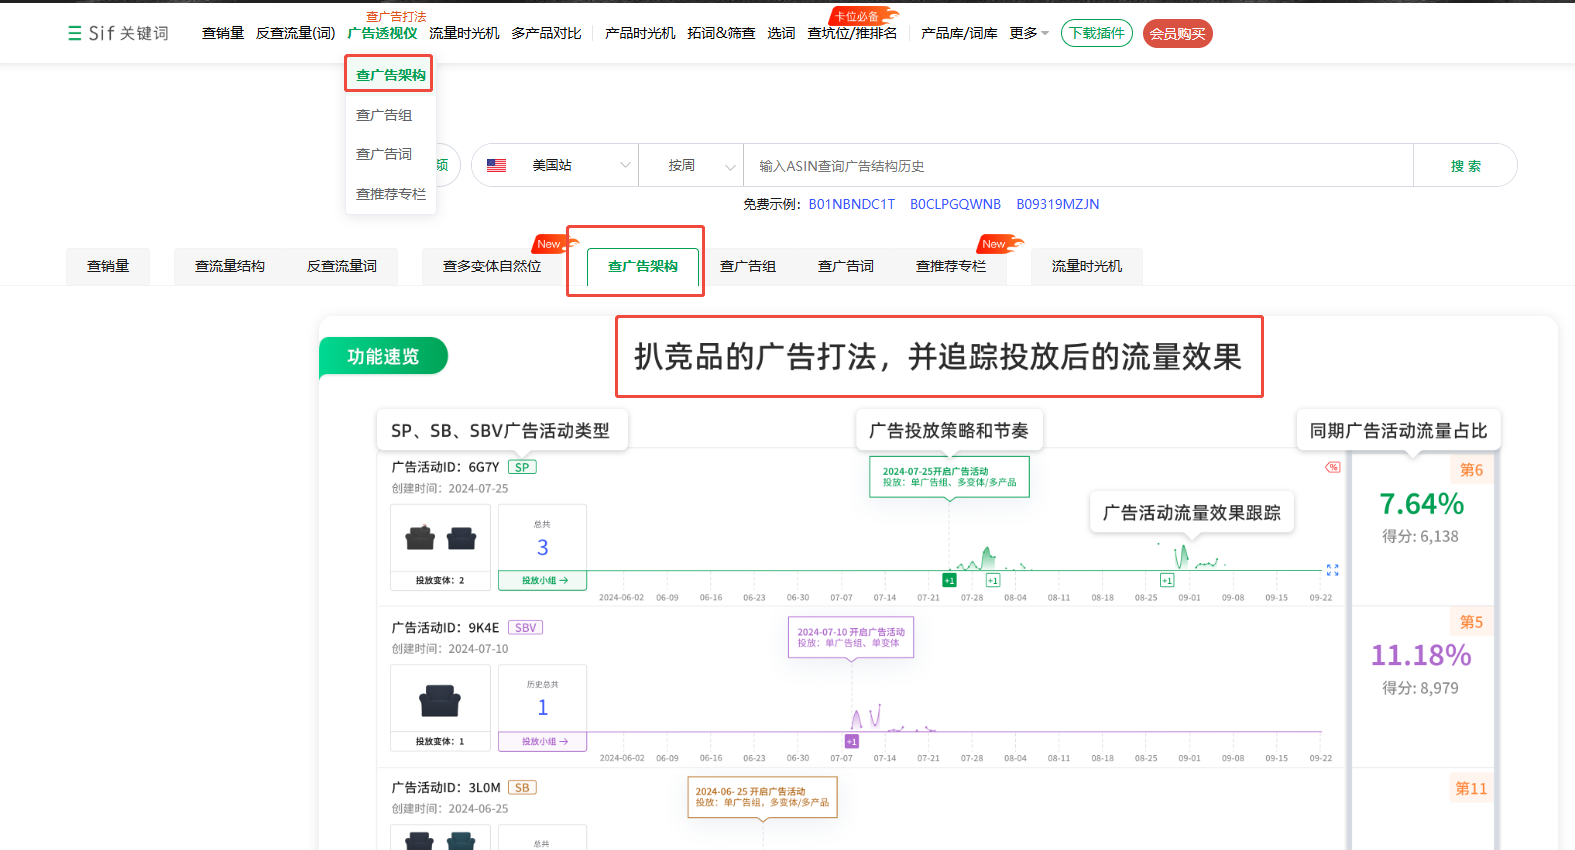Expand the 更多 menu in navigation
Image resolution: width=1575 pixels, height=850 pixels.
tap(1028, 34)
